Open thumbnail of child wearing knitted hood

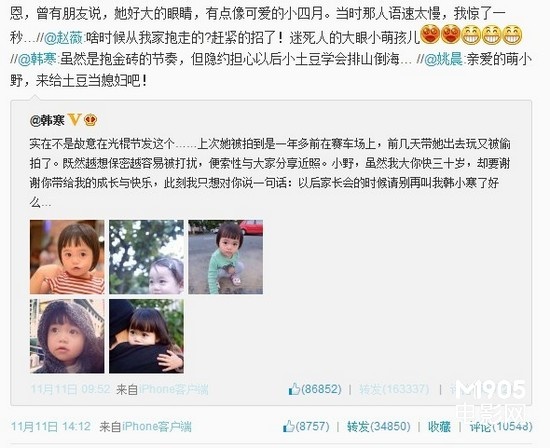click(67, 336)
